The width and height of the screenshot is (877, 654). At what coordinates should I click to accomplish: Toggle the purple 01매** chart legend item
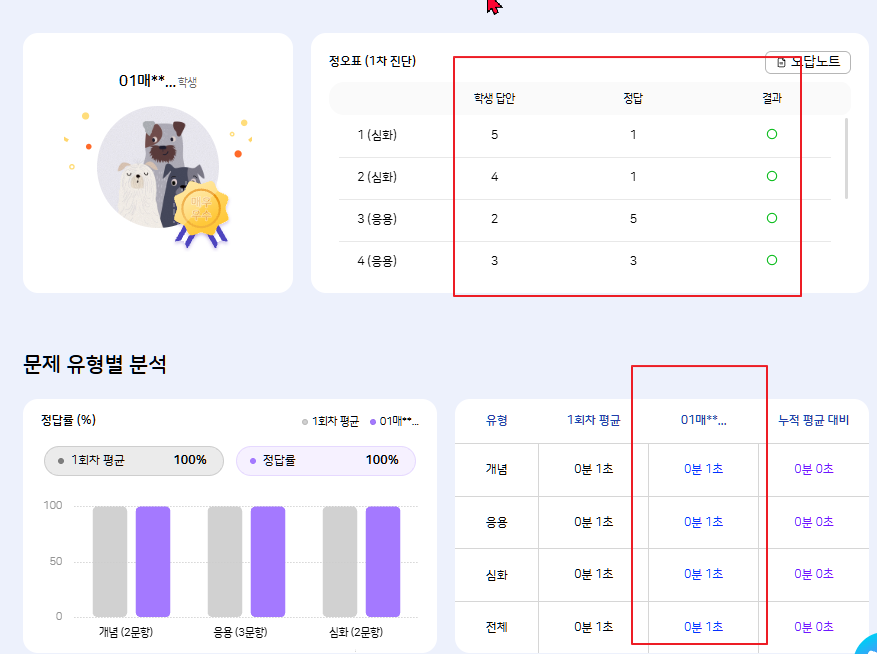point(393,421)
